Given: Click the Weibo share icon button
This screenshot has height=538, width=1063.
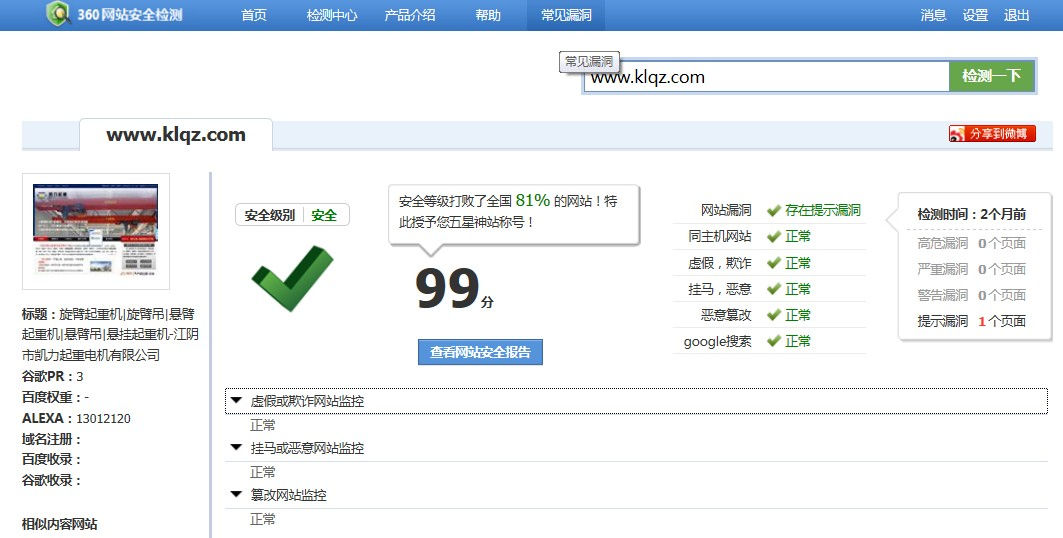Looking at the screenshot, I should coord(992,134).
